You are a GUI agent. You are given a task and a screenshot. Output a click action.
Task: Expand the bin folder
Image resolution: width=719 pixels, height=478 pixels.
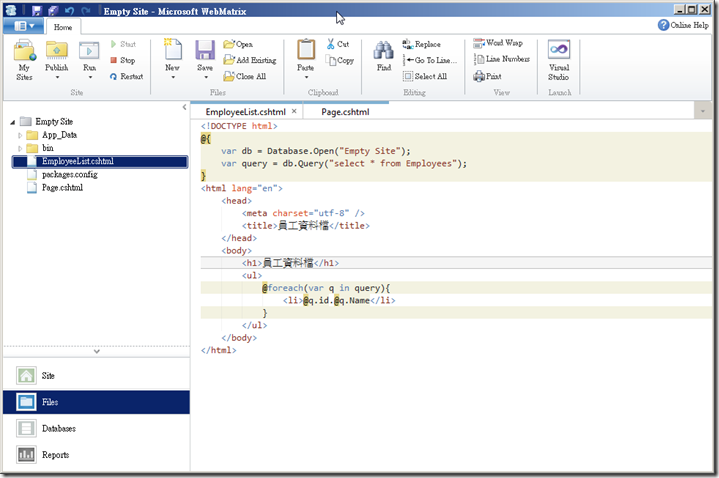[20, 148]
